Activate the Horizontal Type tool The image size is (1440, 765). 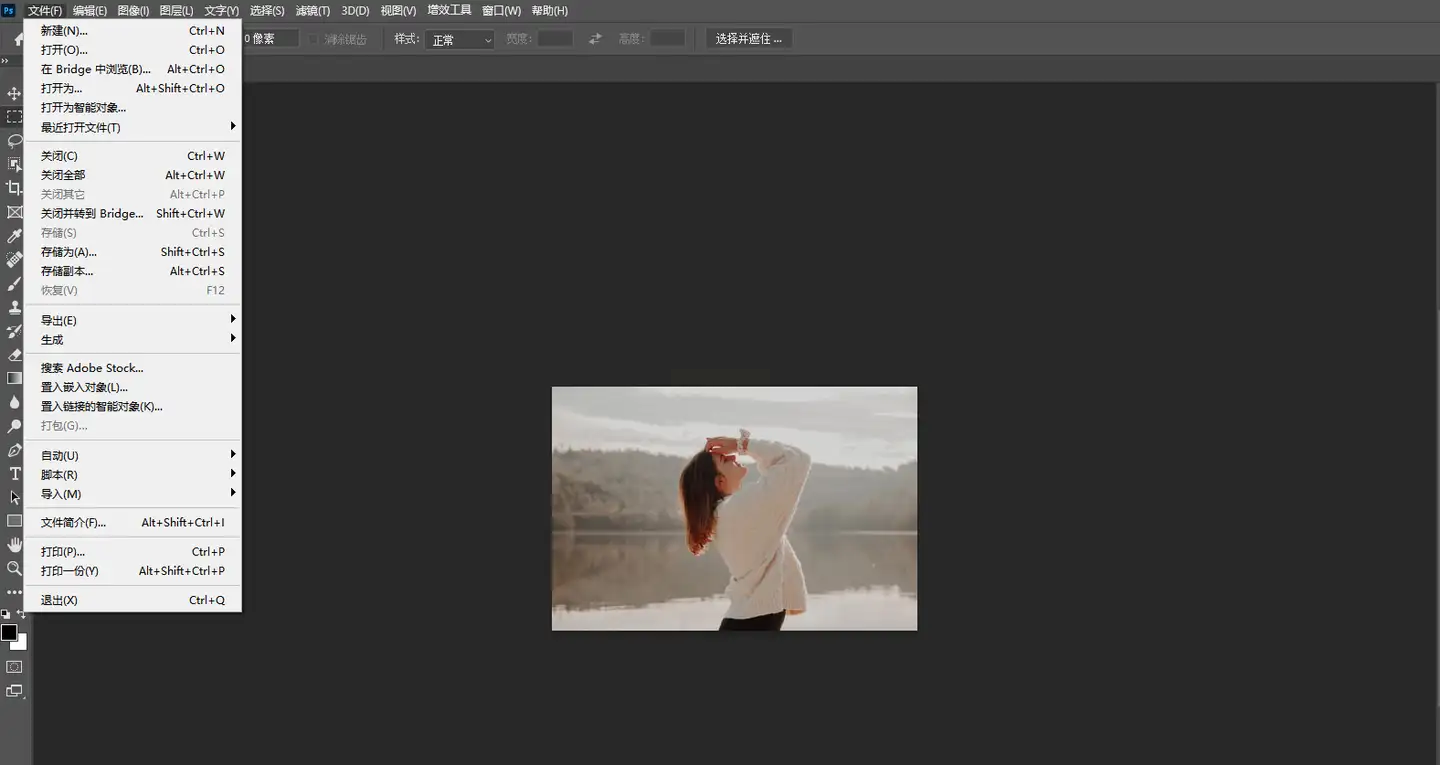click(x=14, y=473)
